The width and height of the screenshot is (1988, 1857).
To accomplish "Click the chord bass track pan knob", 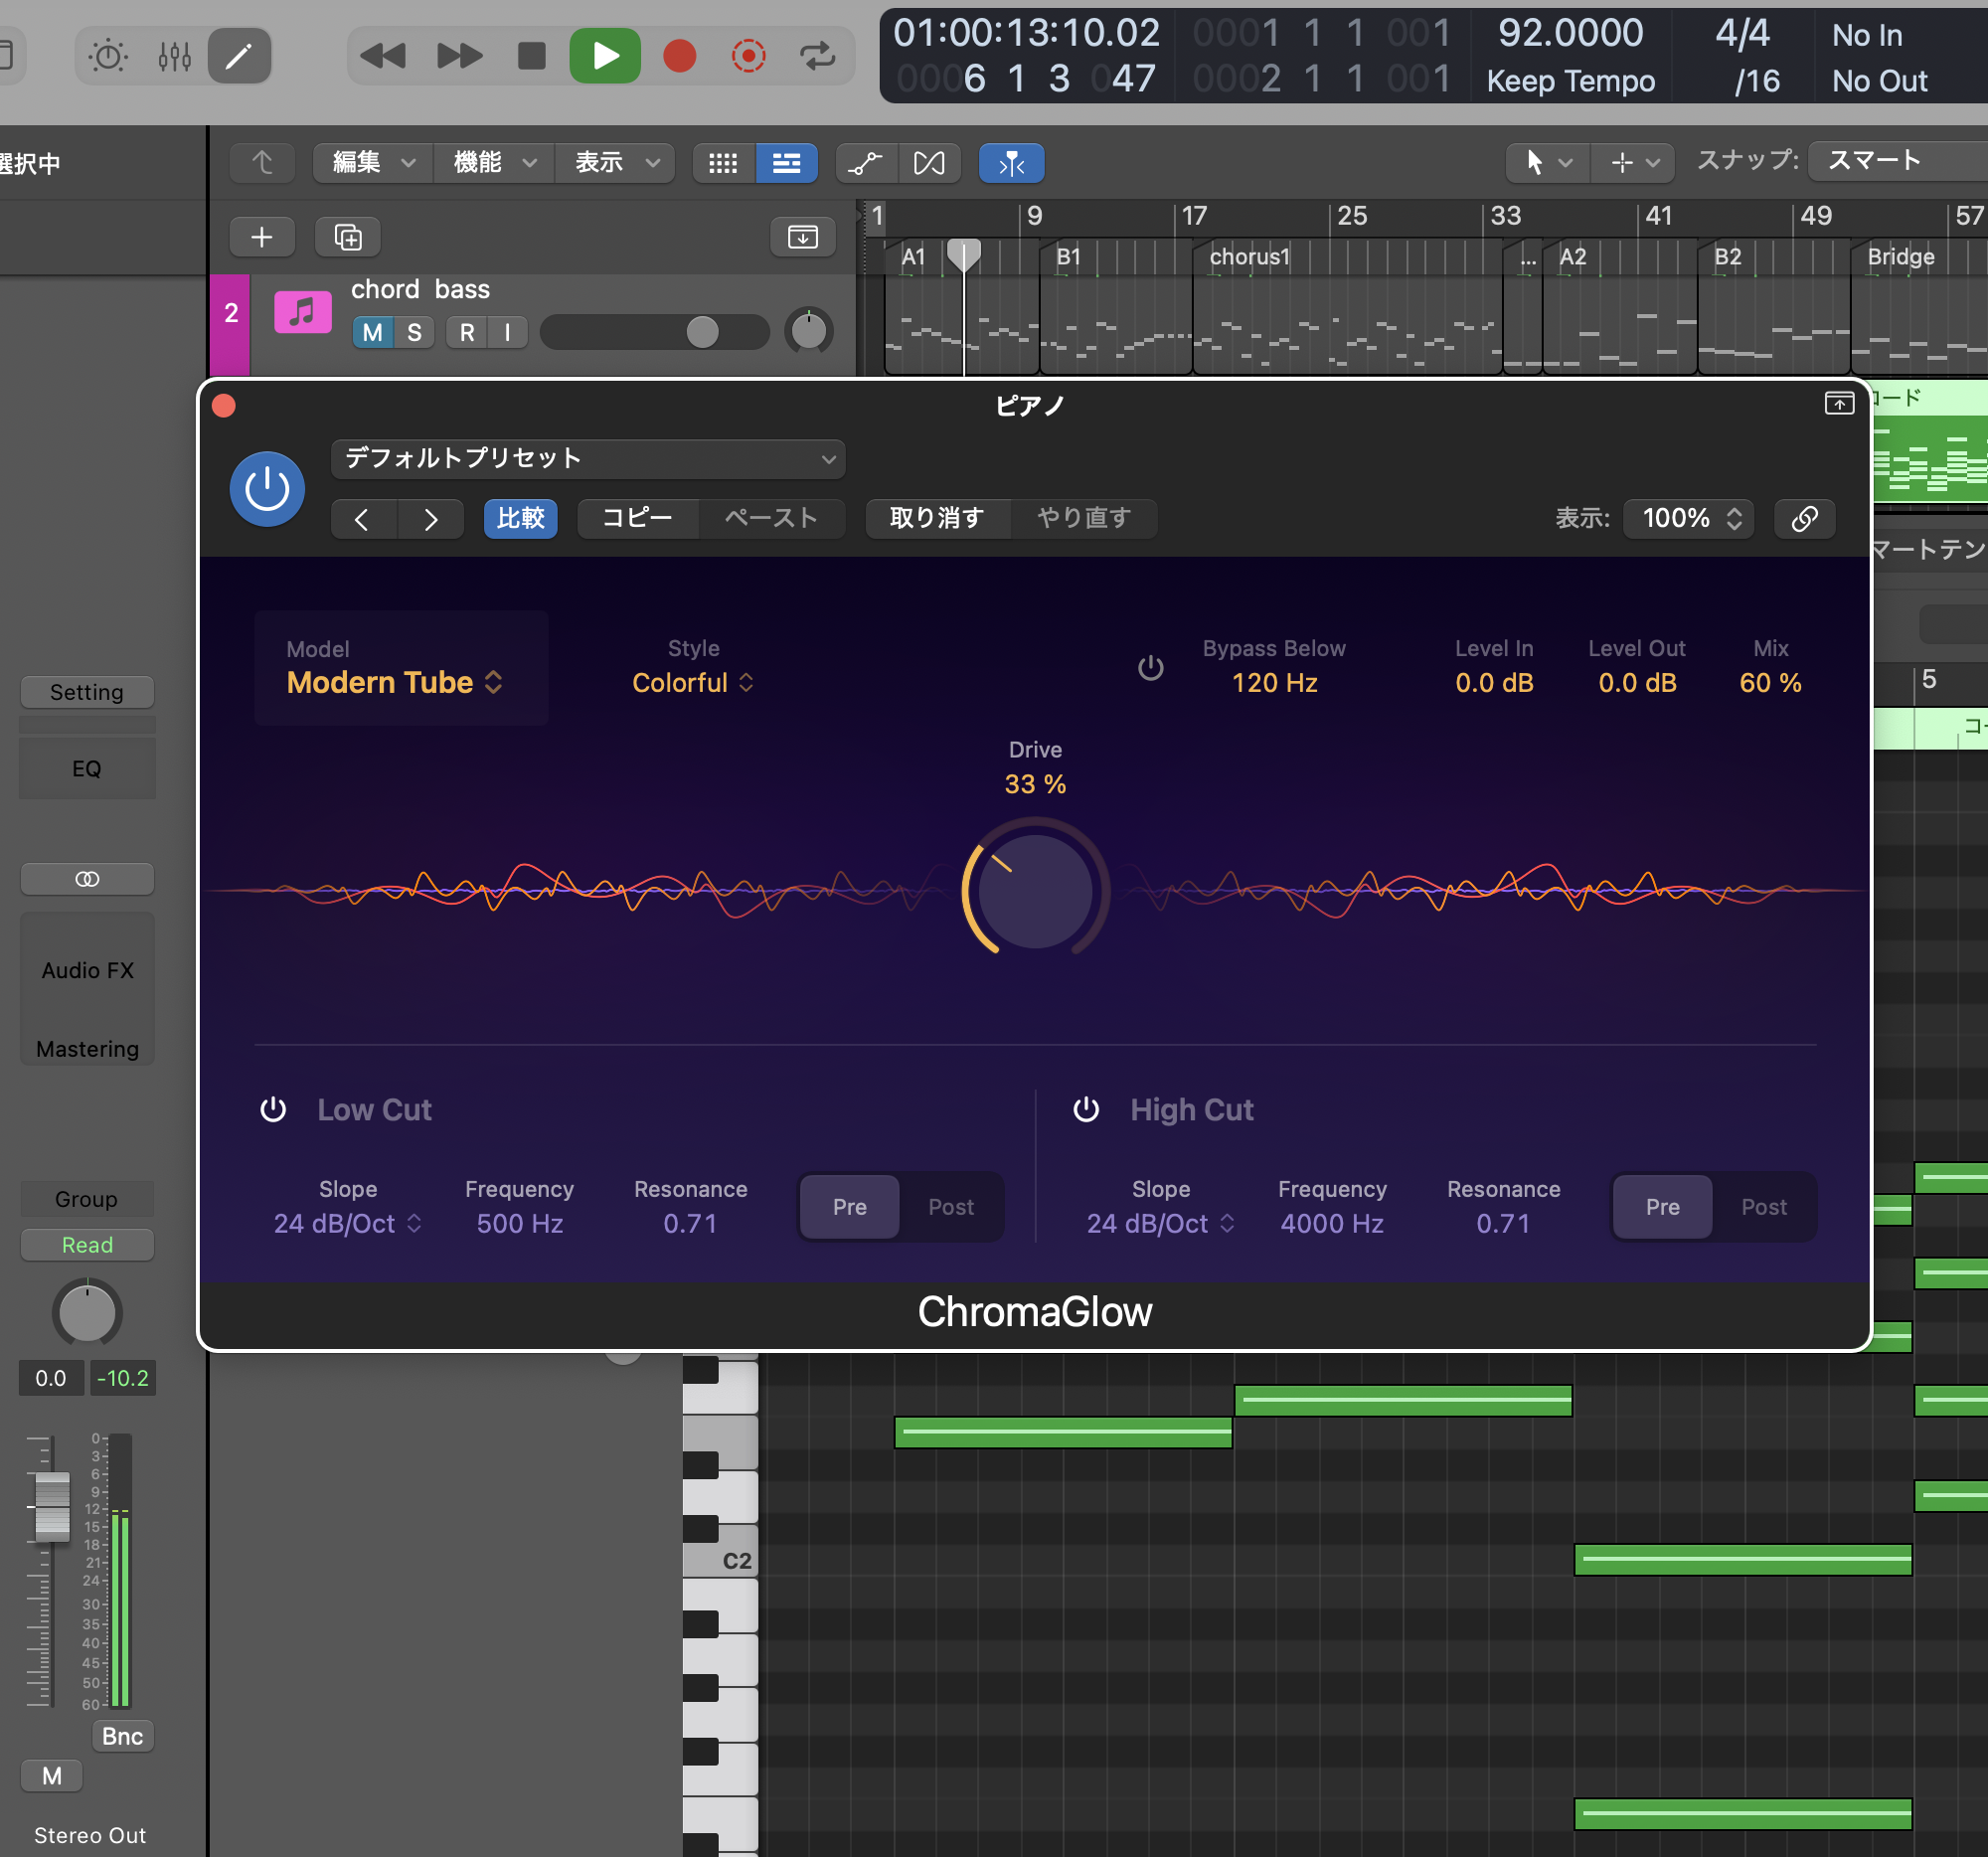I will (808, 331).
